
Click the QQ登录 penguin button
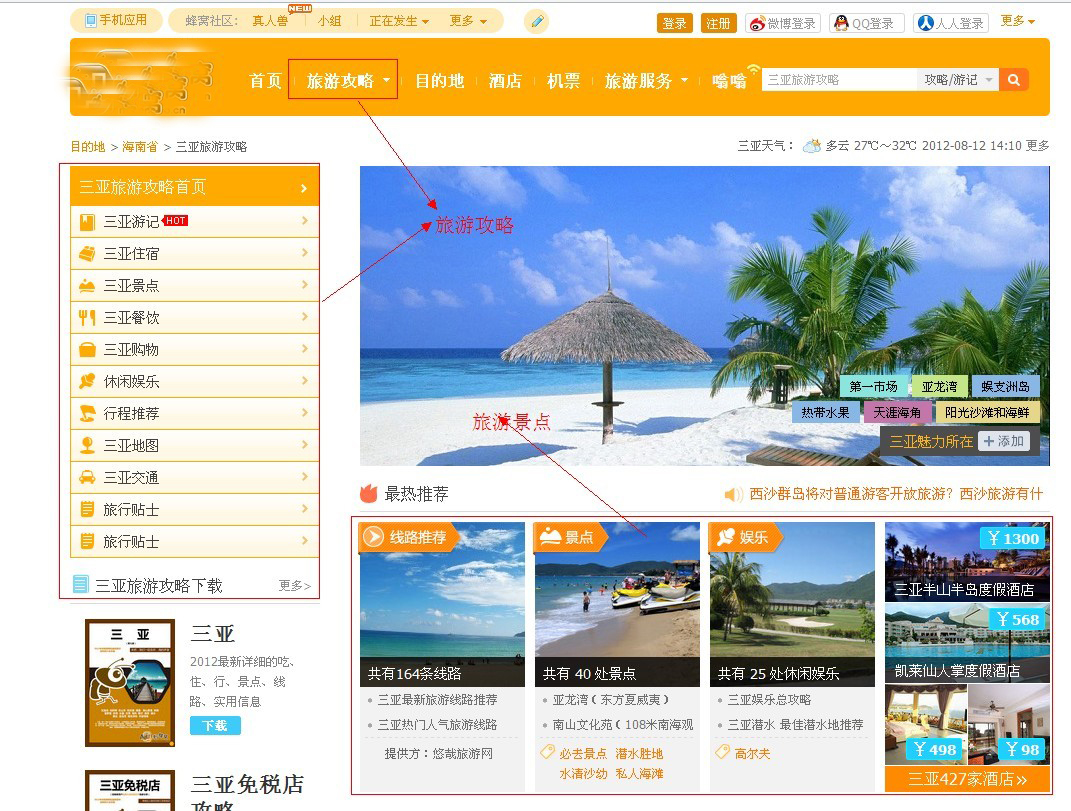point(866,23)
